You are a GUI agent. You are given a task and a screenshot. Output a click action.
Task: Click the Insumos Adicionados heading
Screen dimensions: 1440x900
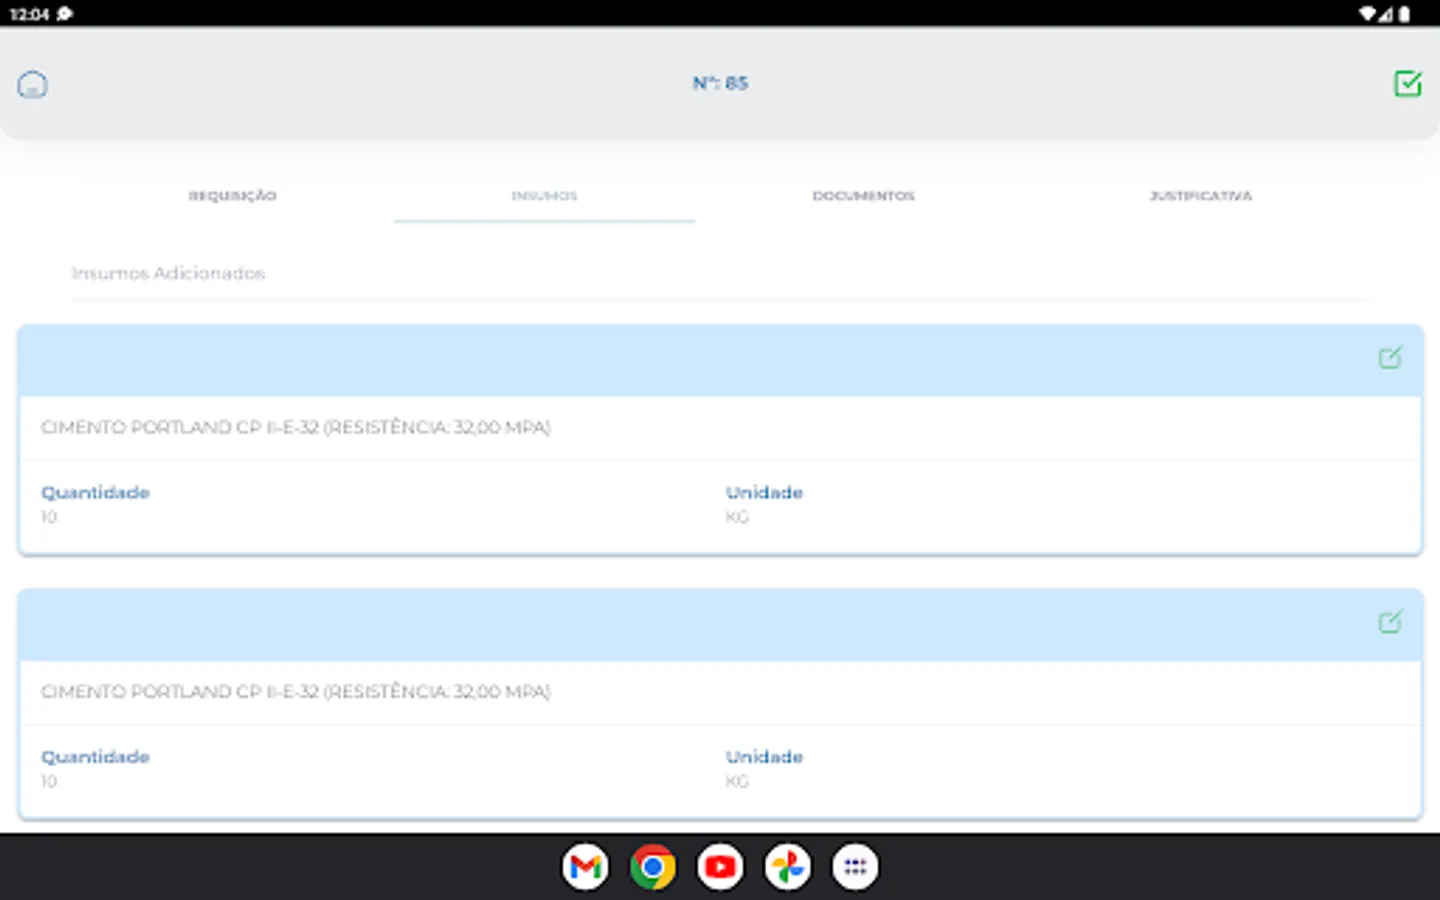click(x=168, y=273)
